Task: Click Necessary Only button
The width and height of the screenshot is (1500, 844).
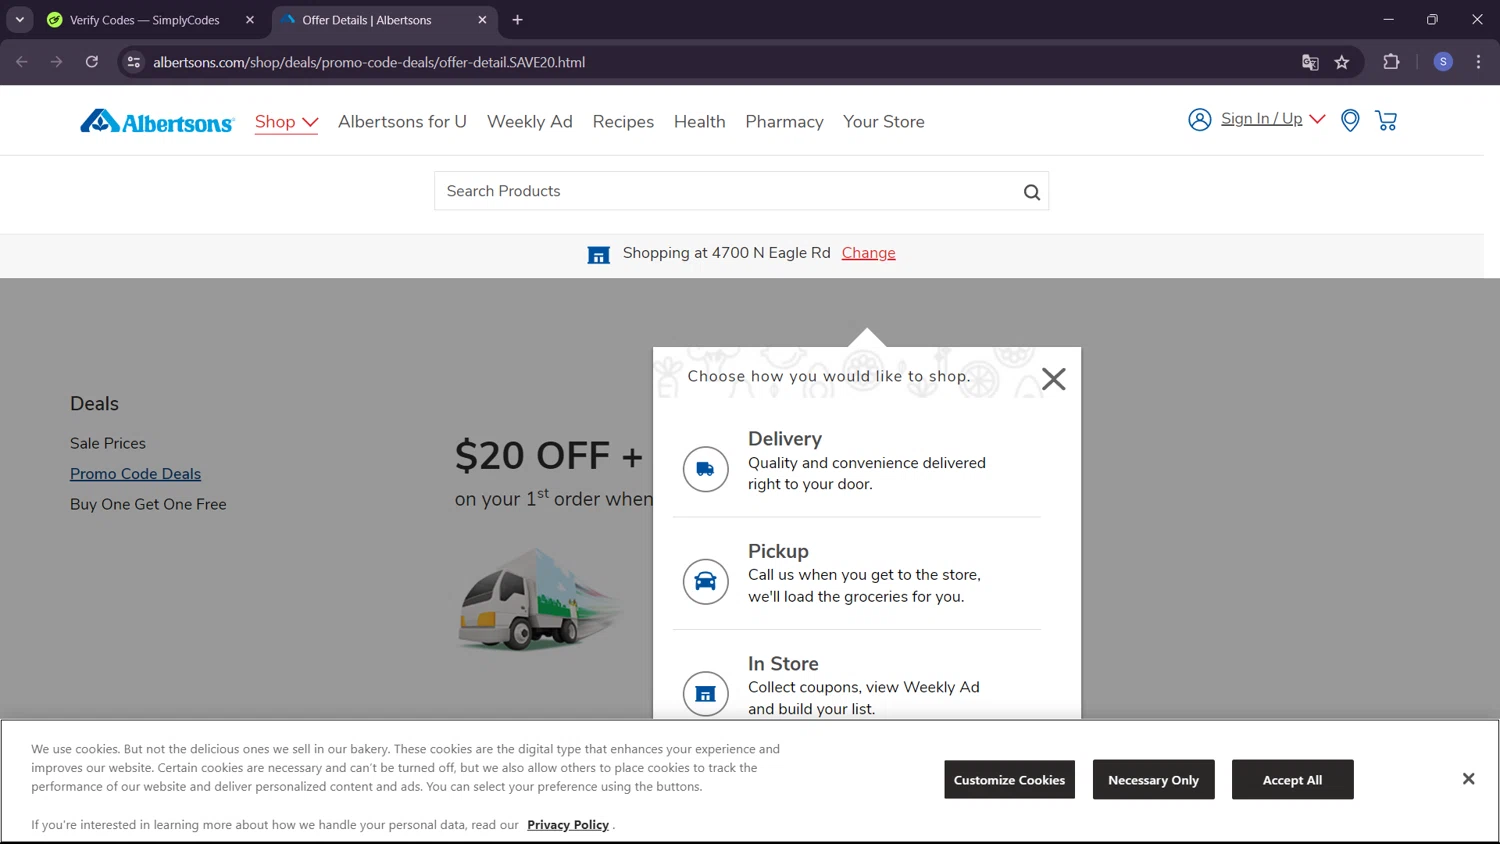Action: click(1153, 780)
